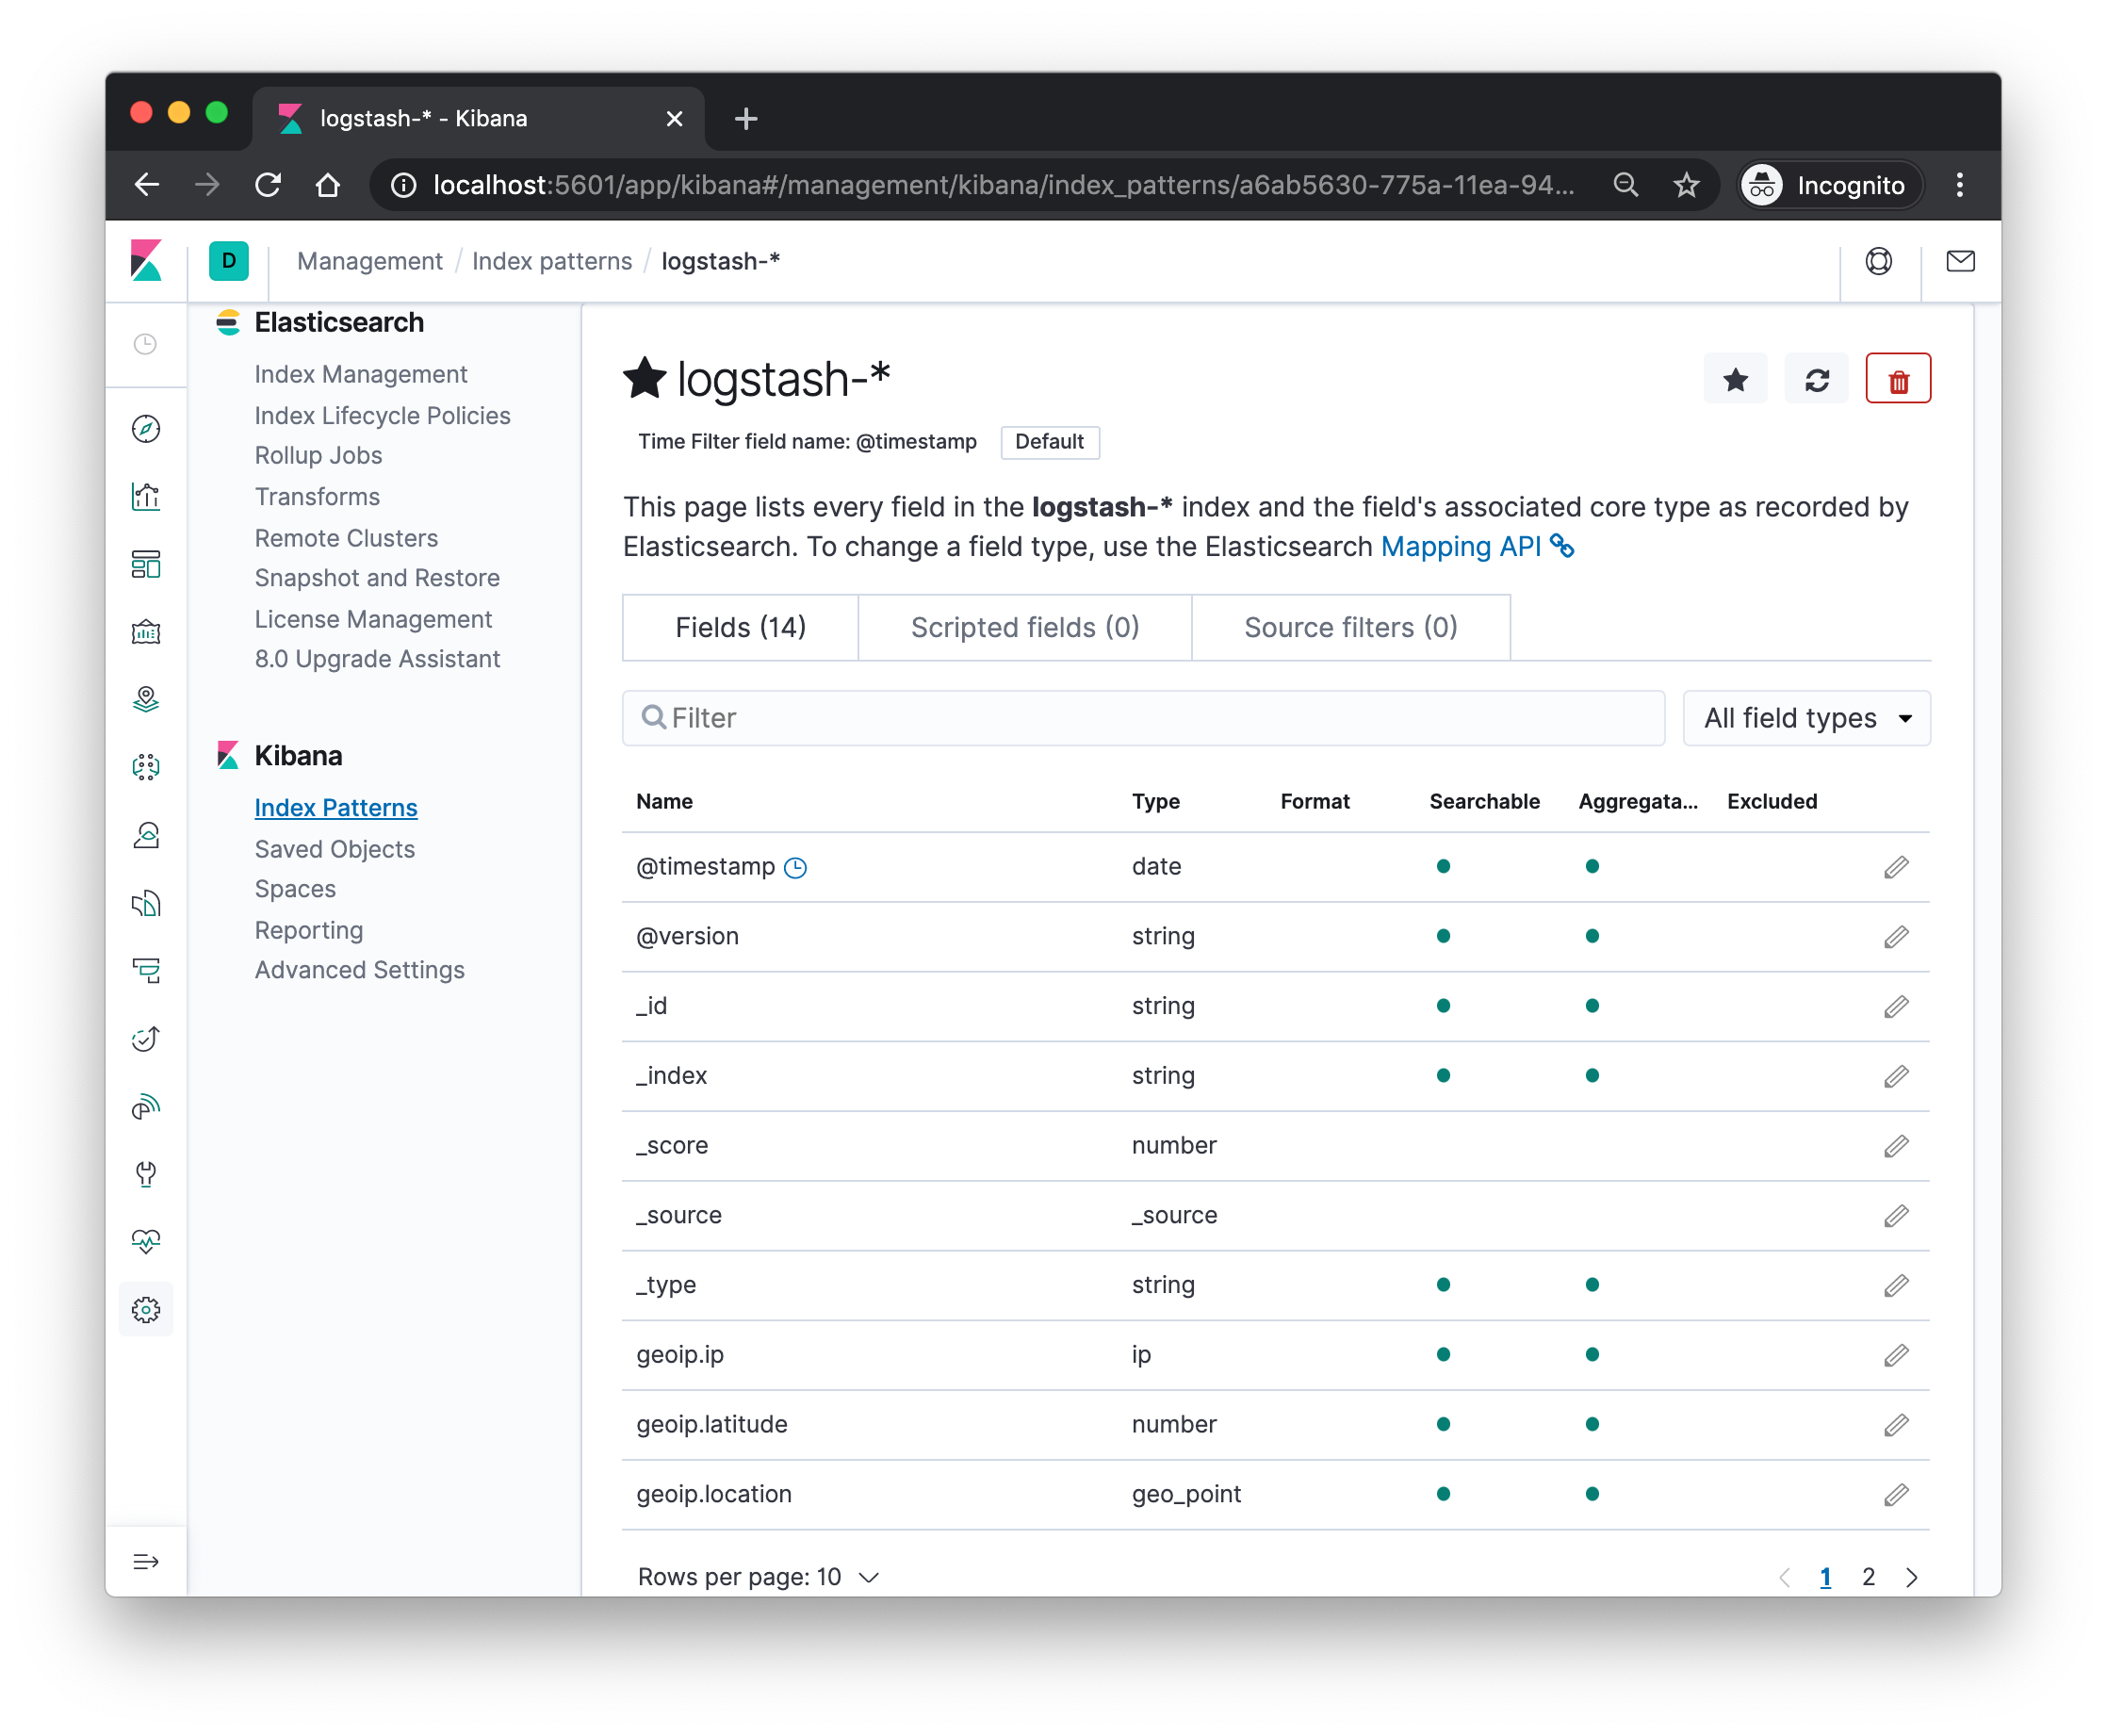
Task: Bookmark this page with star icon
Action: click(1686, 185)
